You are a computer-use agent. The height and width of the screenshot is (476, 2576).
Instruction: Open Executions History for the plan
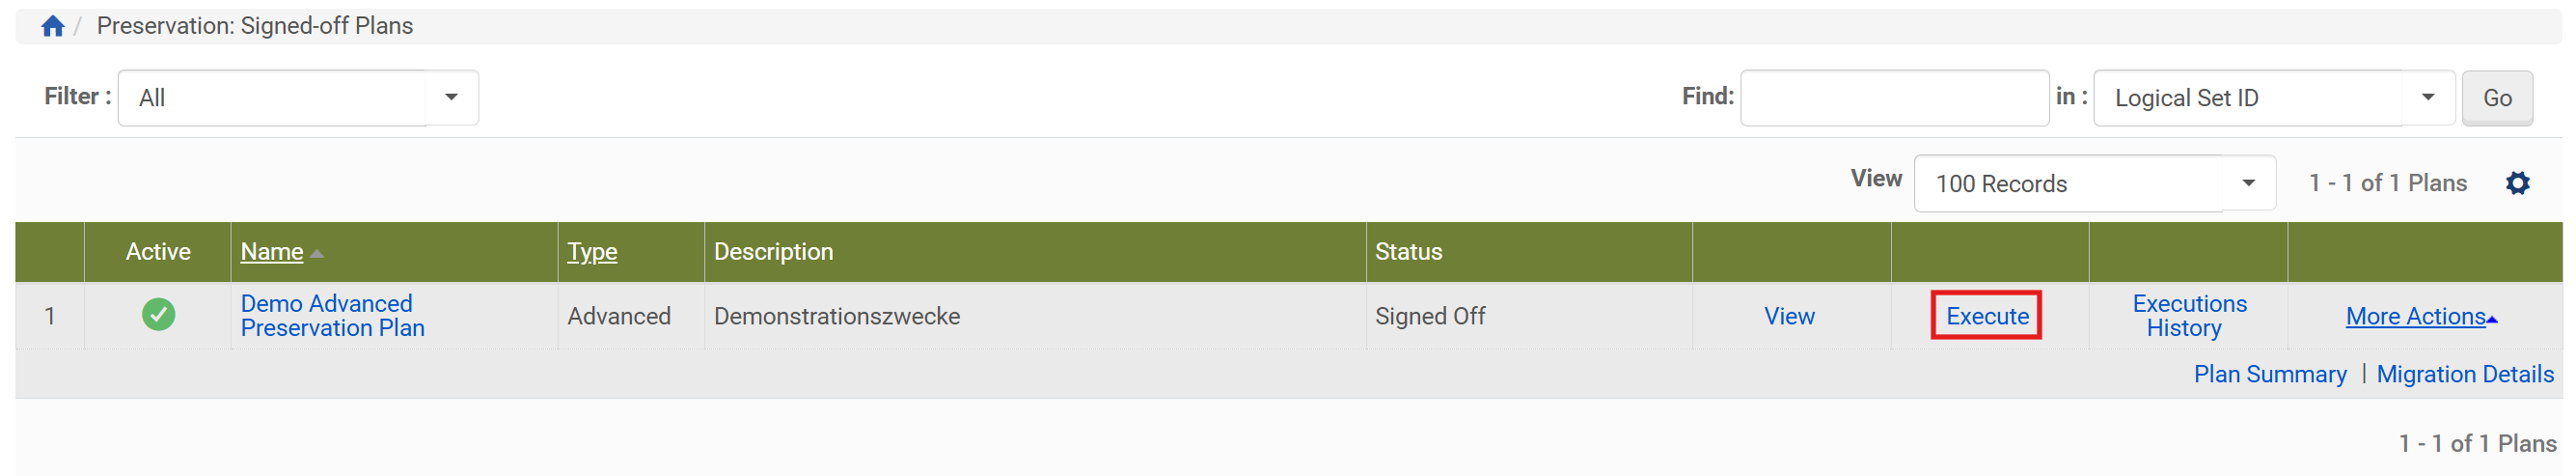click(x=2188, y=315)
